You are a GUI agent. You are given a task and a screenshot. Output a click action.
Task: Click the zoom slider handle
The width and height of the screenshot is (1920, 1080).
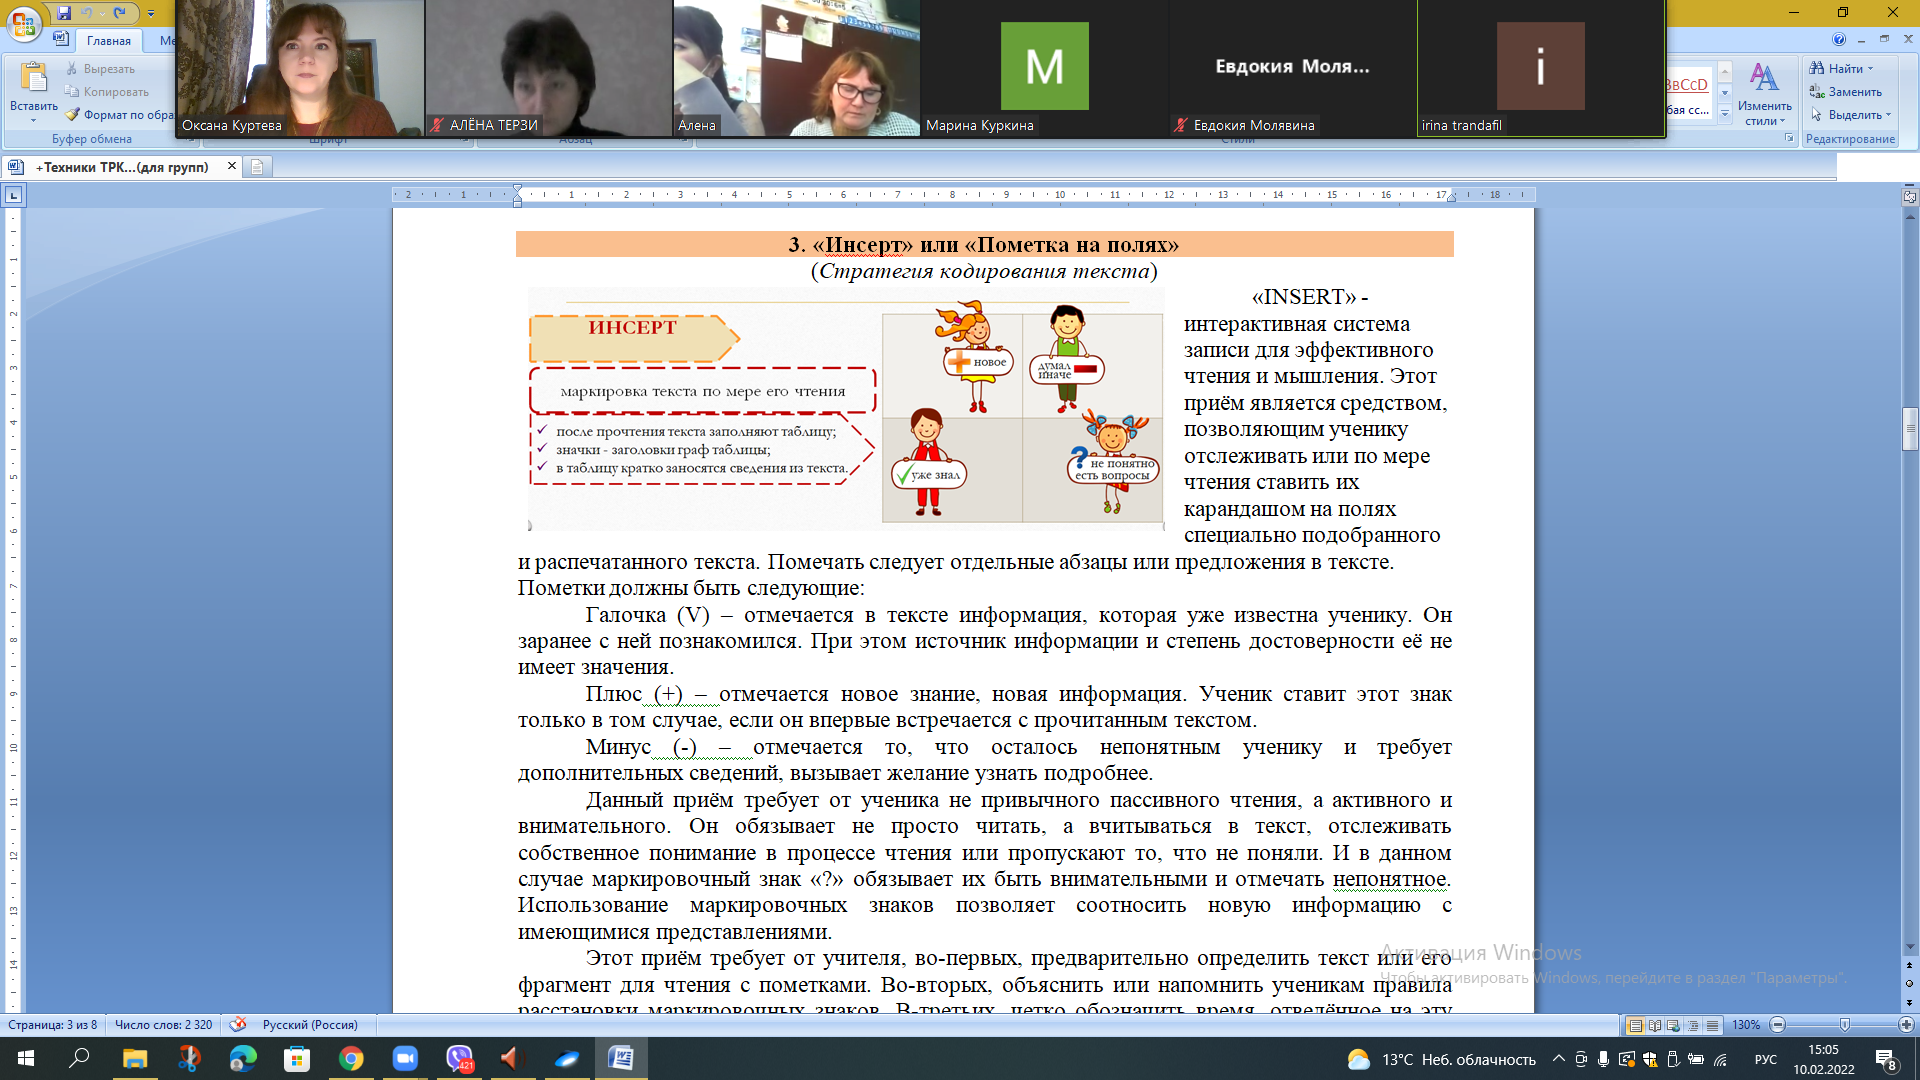(1845, 1025)
